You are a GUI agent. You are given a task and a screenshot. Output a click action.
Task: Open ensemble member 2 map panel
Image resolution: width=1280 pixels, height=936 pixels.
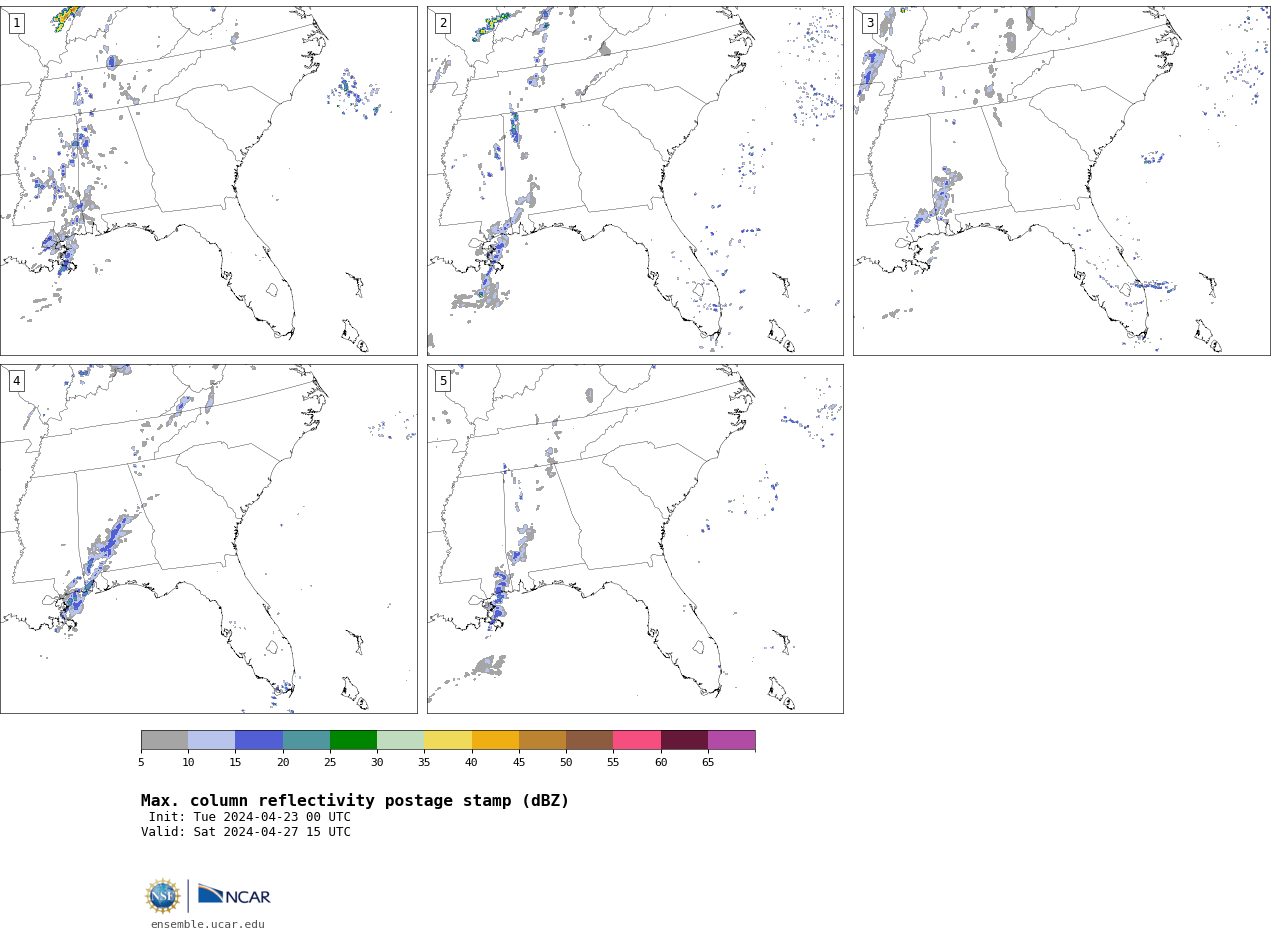635,181
